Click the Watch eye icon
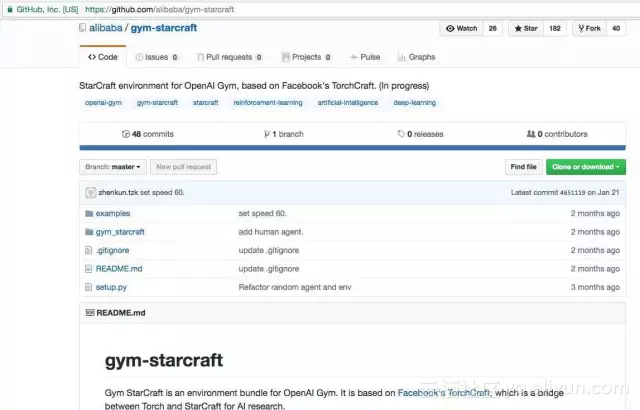The width and height of the screenshot is (640, 410). click(x=450, y=29)
